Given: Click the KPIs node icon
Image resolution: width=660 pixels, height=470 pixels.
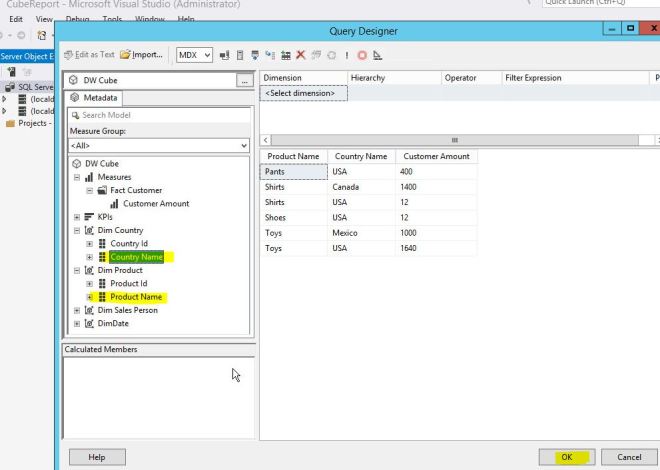Looking at the screenshot, I should 89,217.
